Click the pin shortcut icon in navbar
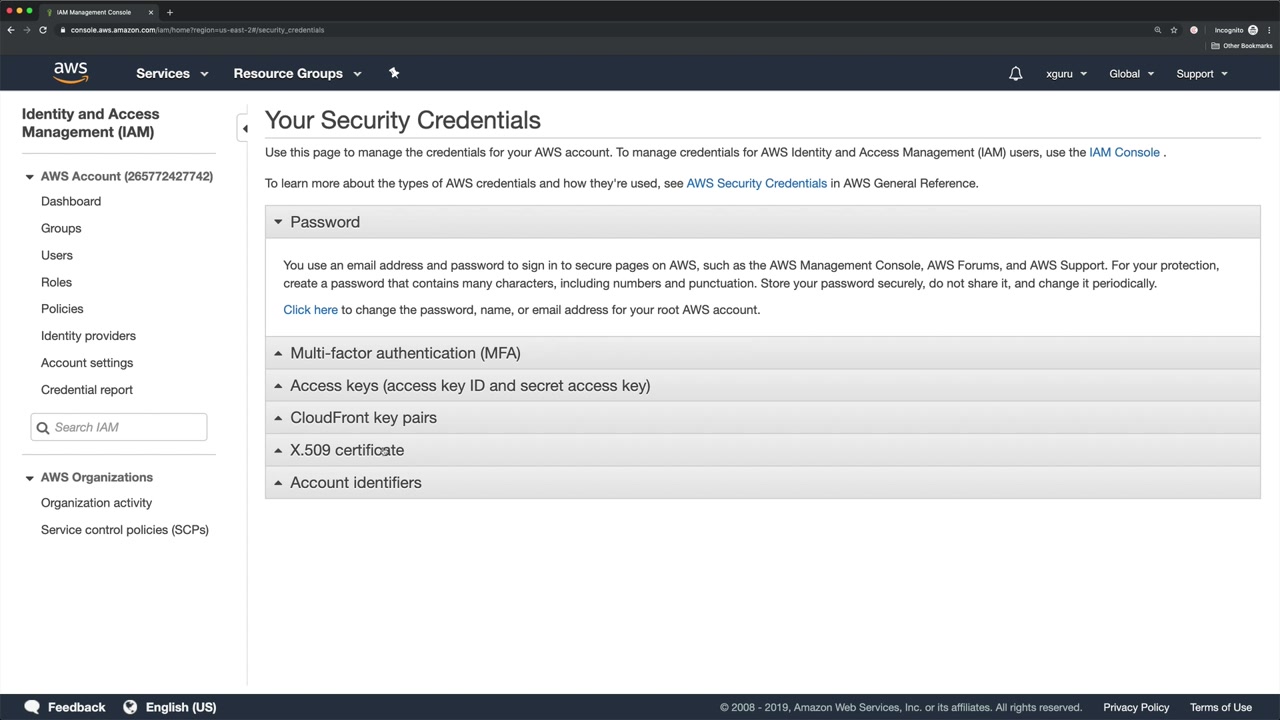The height and width of the screenshot is (720, 1280). 394,73
